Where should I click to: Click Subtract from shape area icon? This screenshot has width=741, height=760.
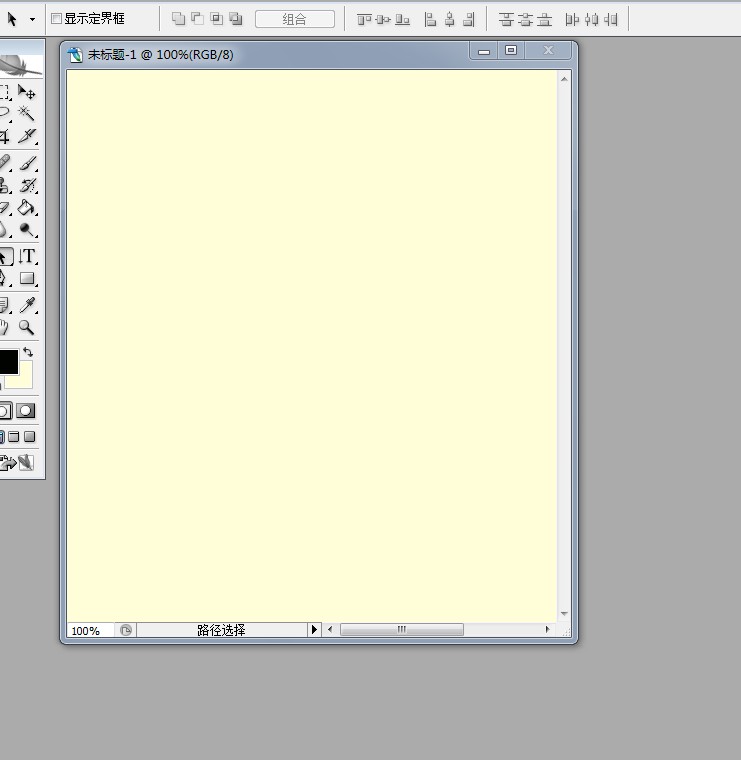(197, 19)
